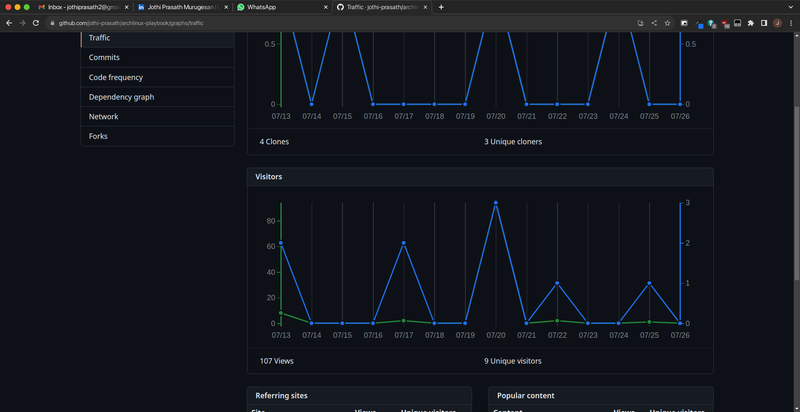Screen dimensions: 800x412
Task: Go back to previous page
Action: [9, 22]
